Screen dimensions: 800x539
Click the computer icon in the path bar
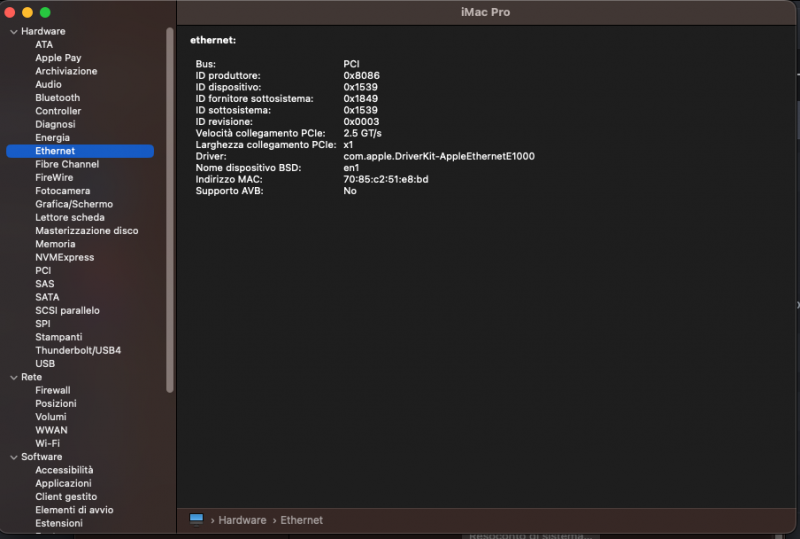click(x=196, y=520)
